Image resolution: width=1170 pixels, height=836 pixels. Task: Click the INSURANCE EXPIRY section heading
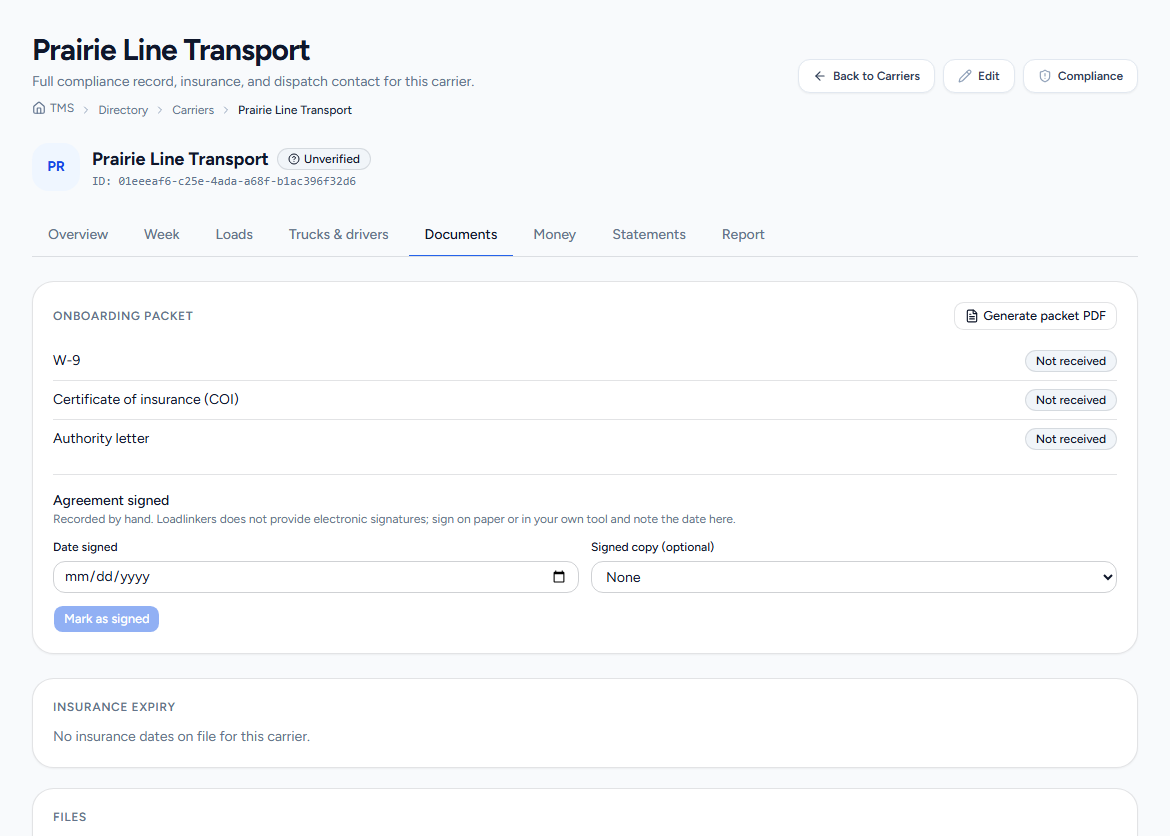click(114, 707)
